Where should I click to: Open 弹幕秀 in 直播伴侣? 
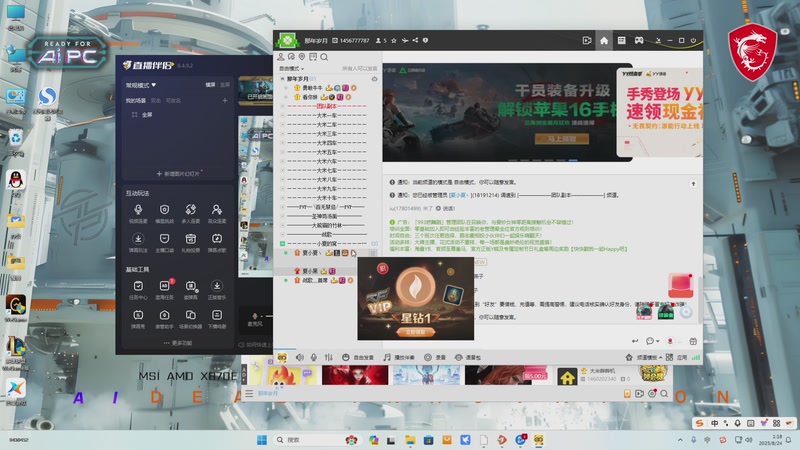coord(138,319)
